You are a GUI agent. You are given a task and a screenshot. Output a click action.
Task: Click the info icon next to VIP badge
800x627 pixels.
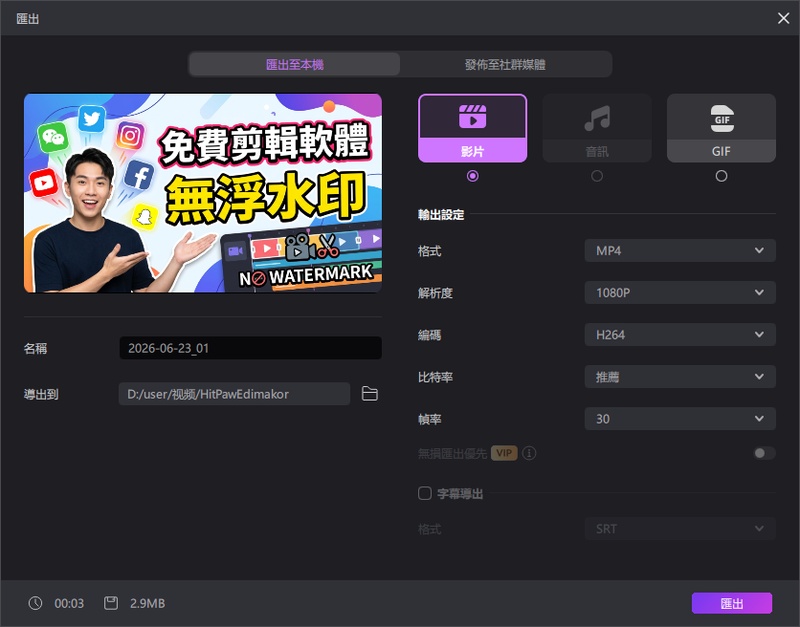click(x=529, y=453)
